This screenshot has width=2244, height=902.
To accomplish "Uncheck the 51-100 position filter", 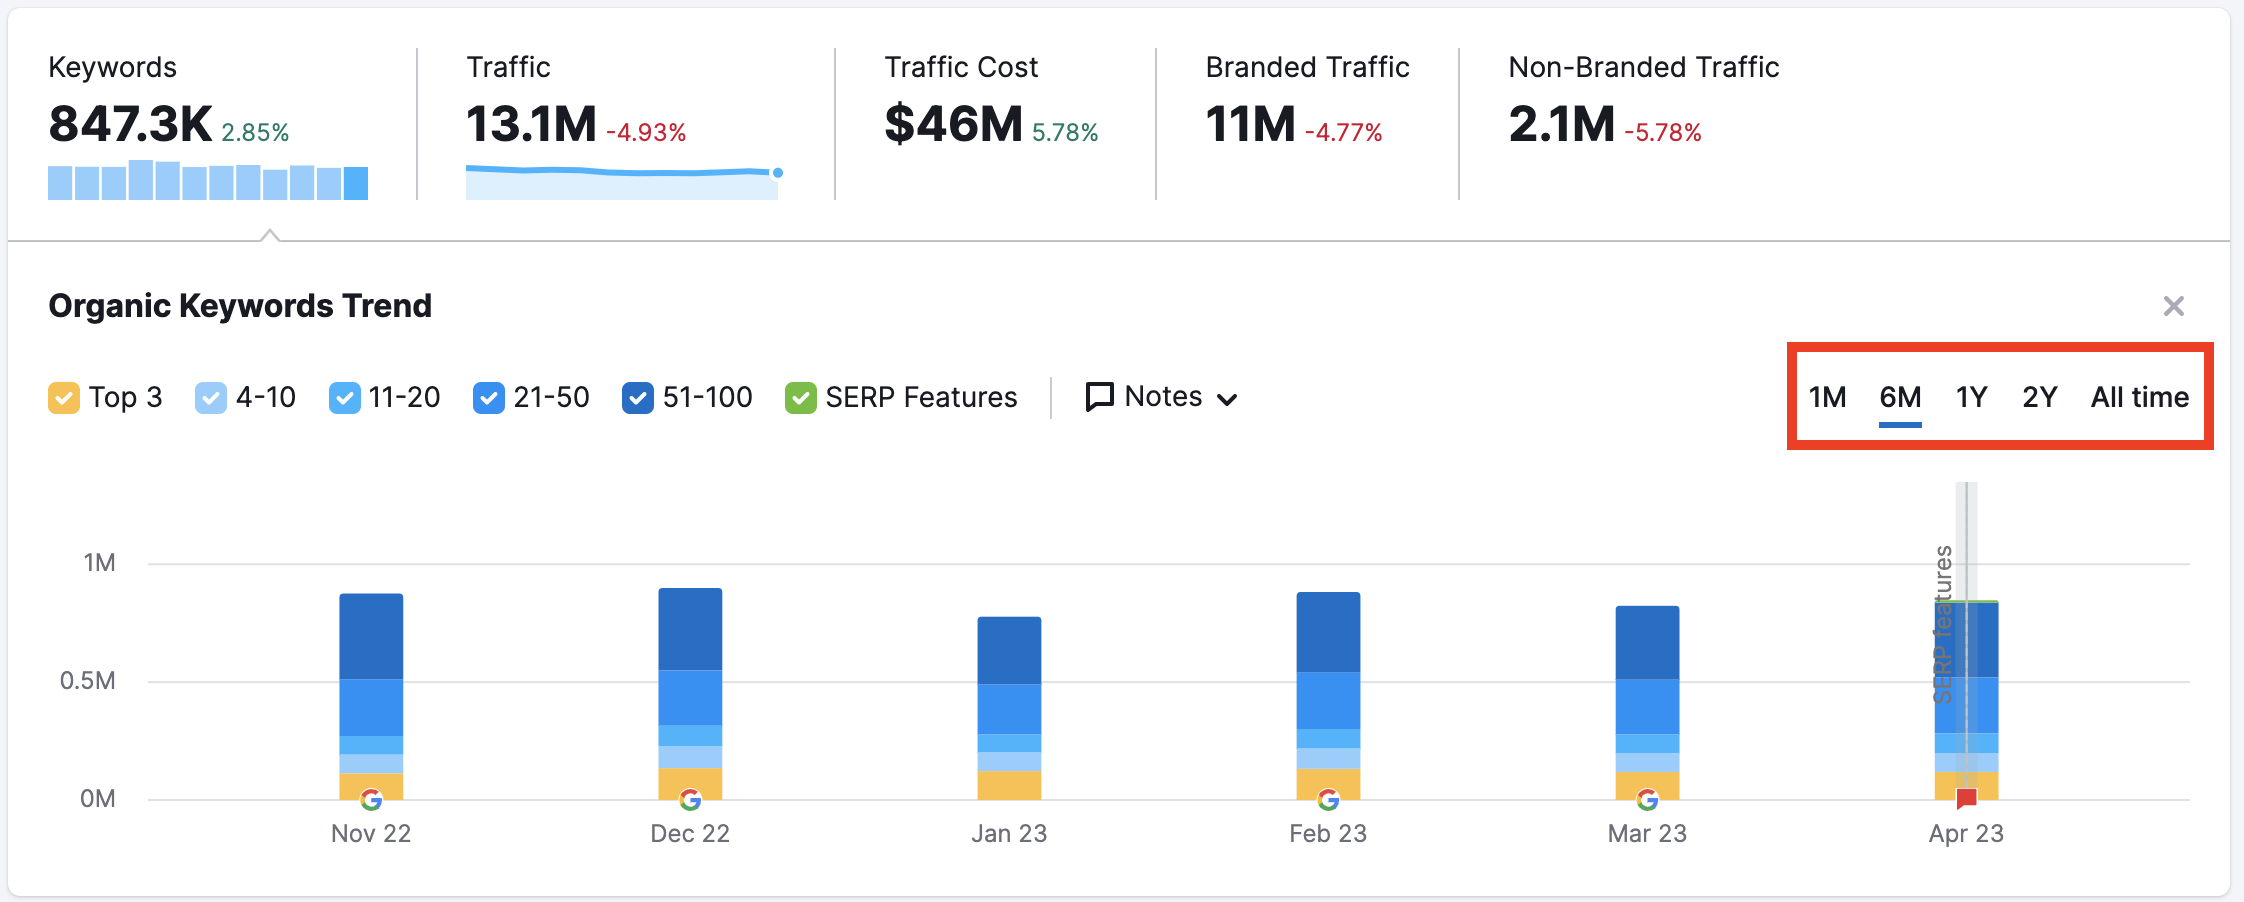I will (637, 397).
